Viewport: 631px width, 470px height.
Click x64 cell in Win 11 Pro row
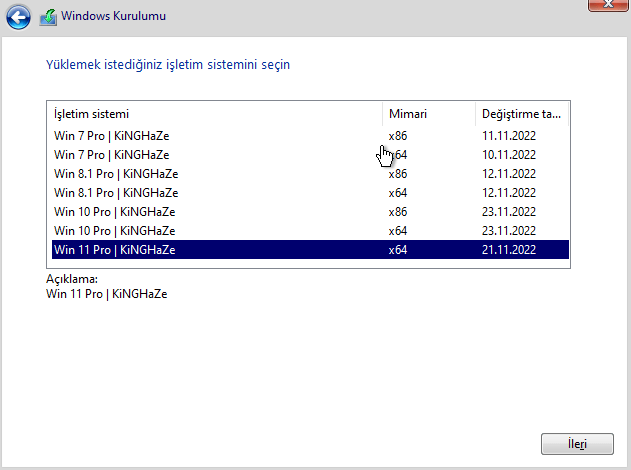pos(398,249)
